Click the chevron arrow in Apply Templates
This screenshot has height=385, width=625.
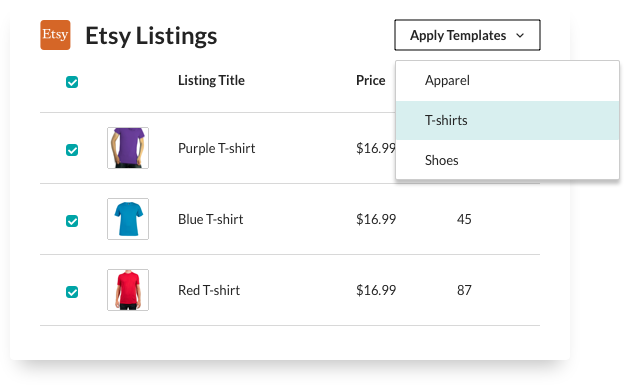pyautogui.click(x=520, y=35)
